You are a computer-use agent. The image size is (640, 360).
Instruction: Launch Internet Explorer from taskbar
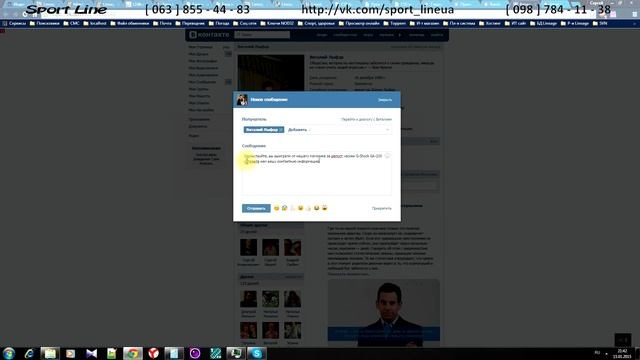29,353
